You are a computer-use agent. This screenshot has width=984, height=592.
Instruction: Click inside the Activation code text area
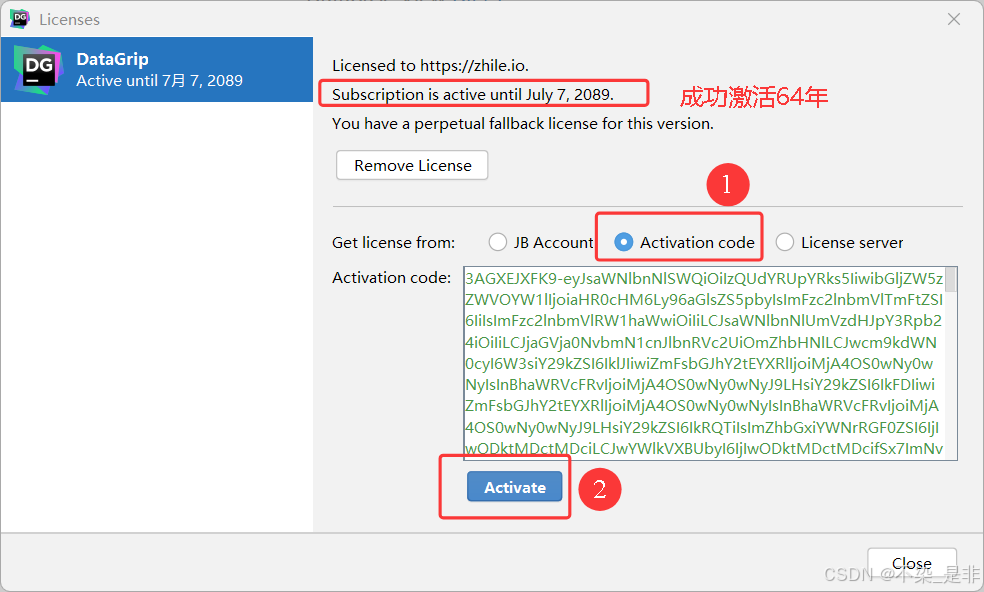703,363
